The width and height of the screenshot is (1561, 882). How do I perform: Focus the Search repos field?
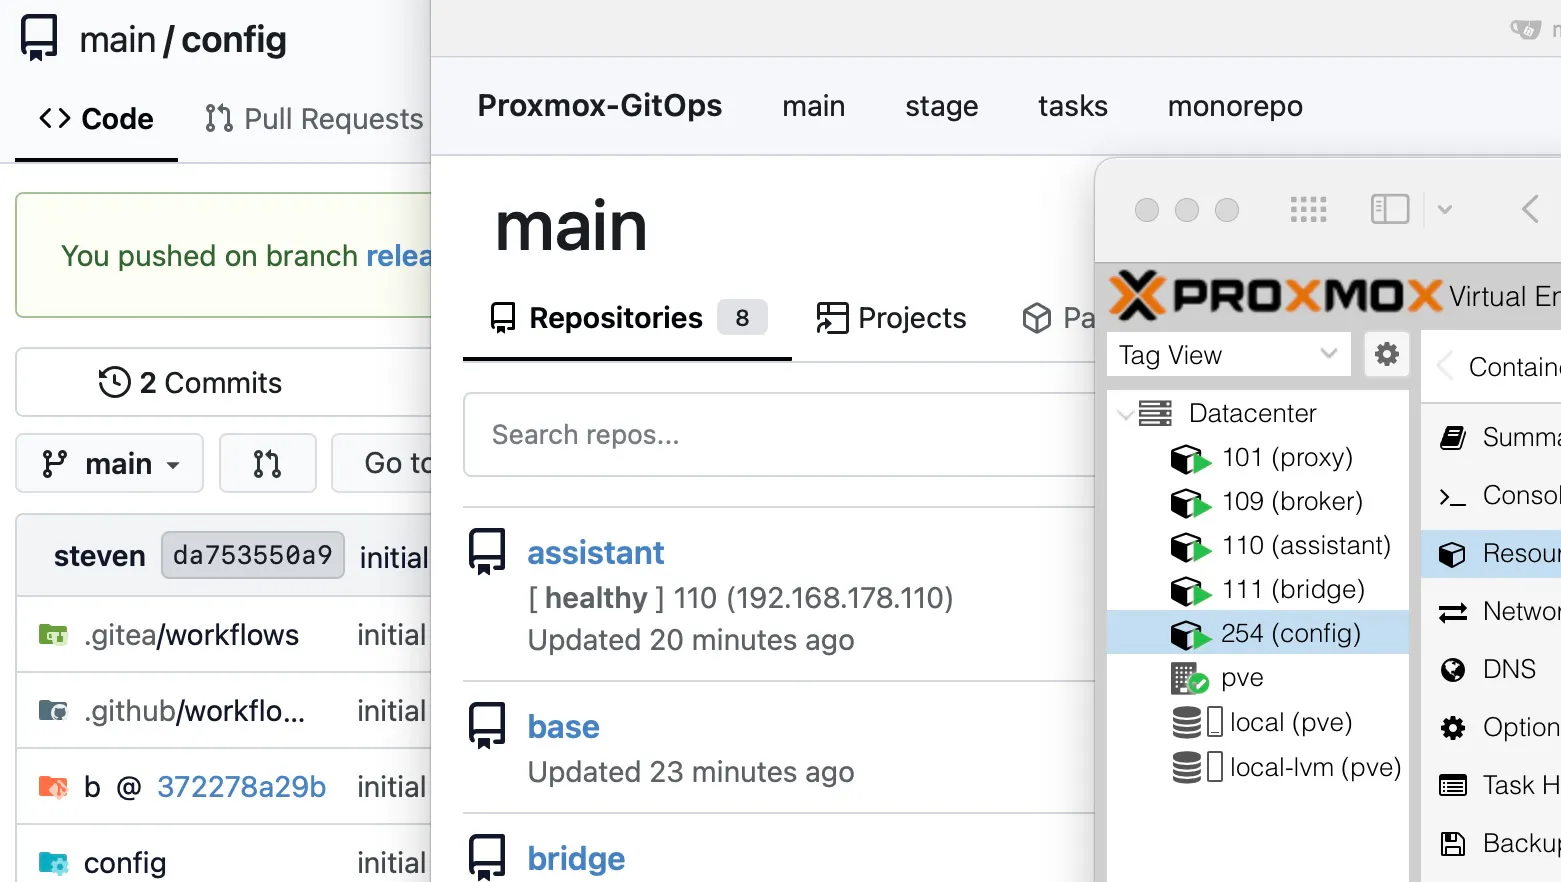point(779,435)
